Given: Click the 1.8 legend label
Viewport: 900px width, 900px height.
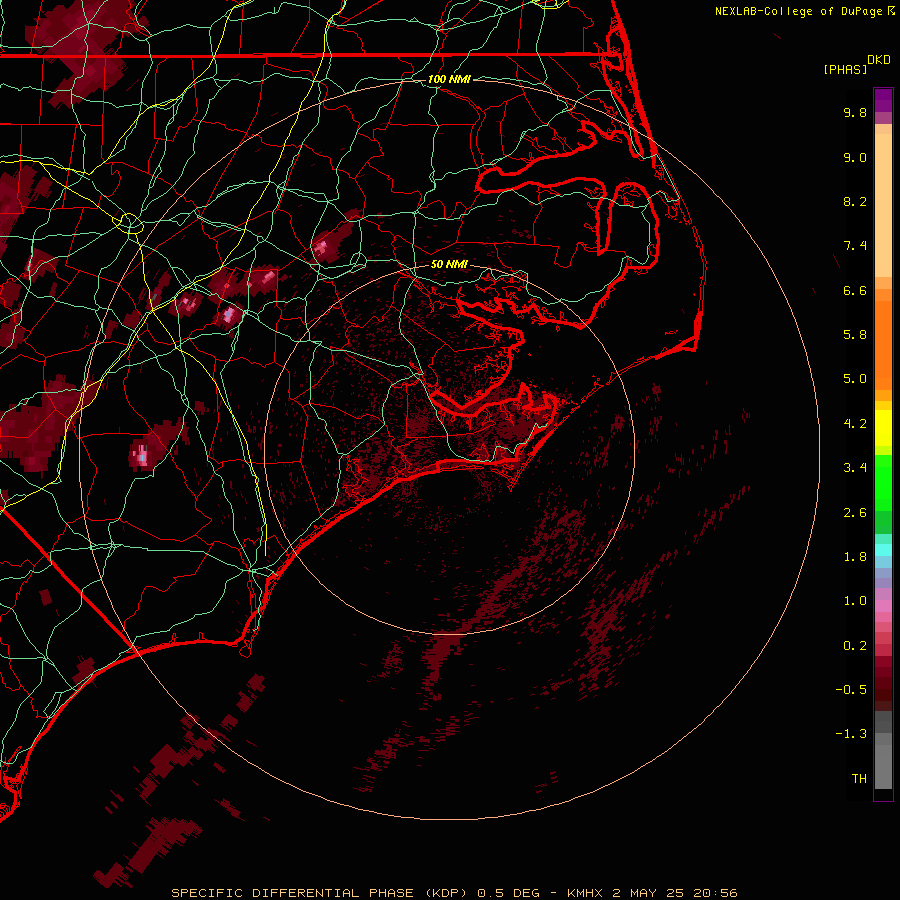Looking at the screenshot, I should tap(855, 557).
